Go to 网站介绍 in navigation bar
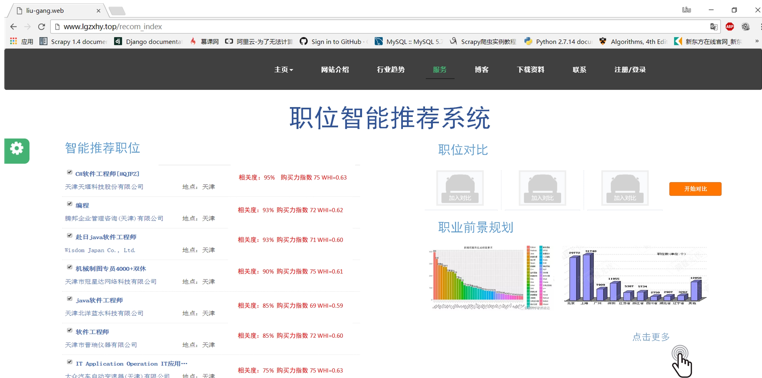 (335, 69)
